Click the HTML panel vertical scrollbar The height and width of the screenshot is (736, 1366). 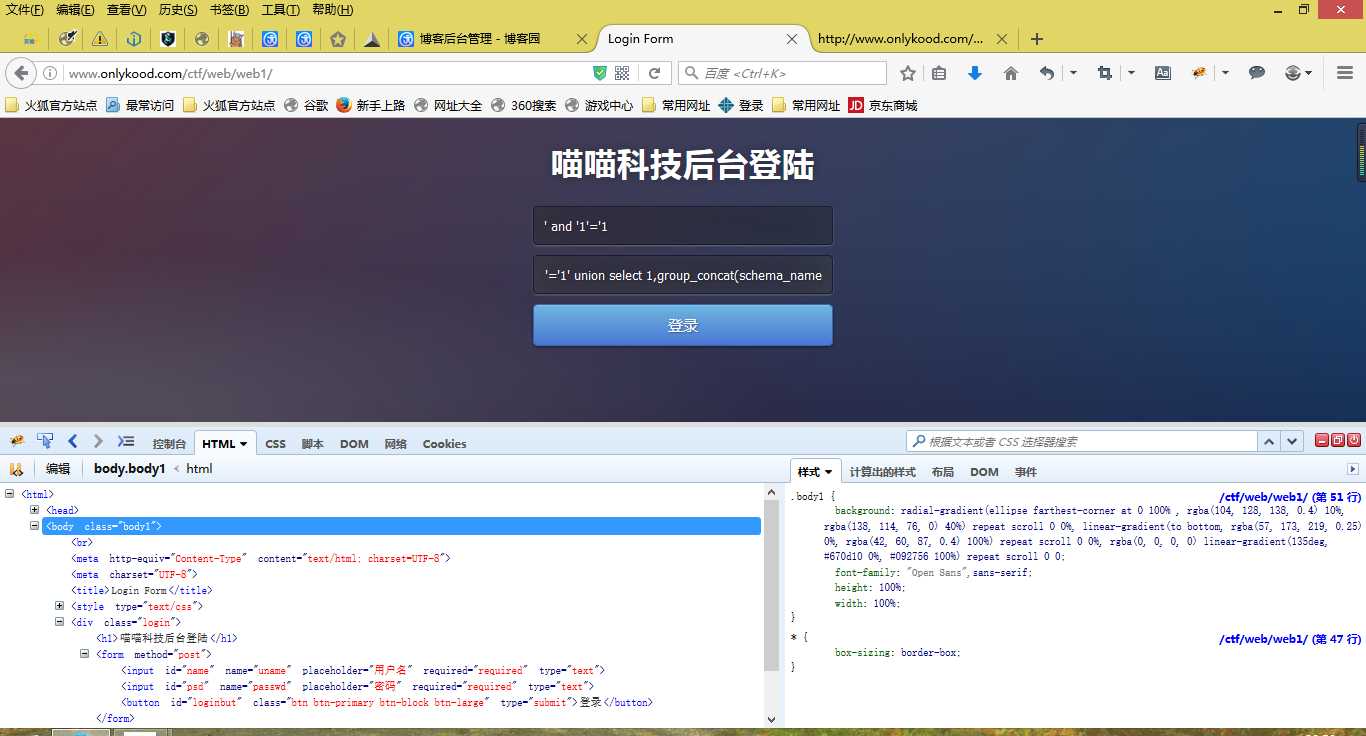pyautogui.click(x=771, y=605)
